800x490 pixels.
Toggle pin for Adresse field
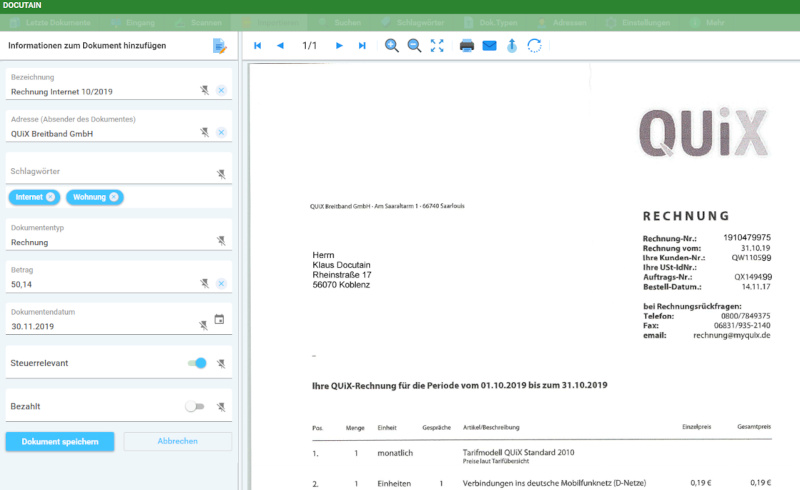[205, 132]
